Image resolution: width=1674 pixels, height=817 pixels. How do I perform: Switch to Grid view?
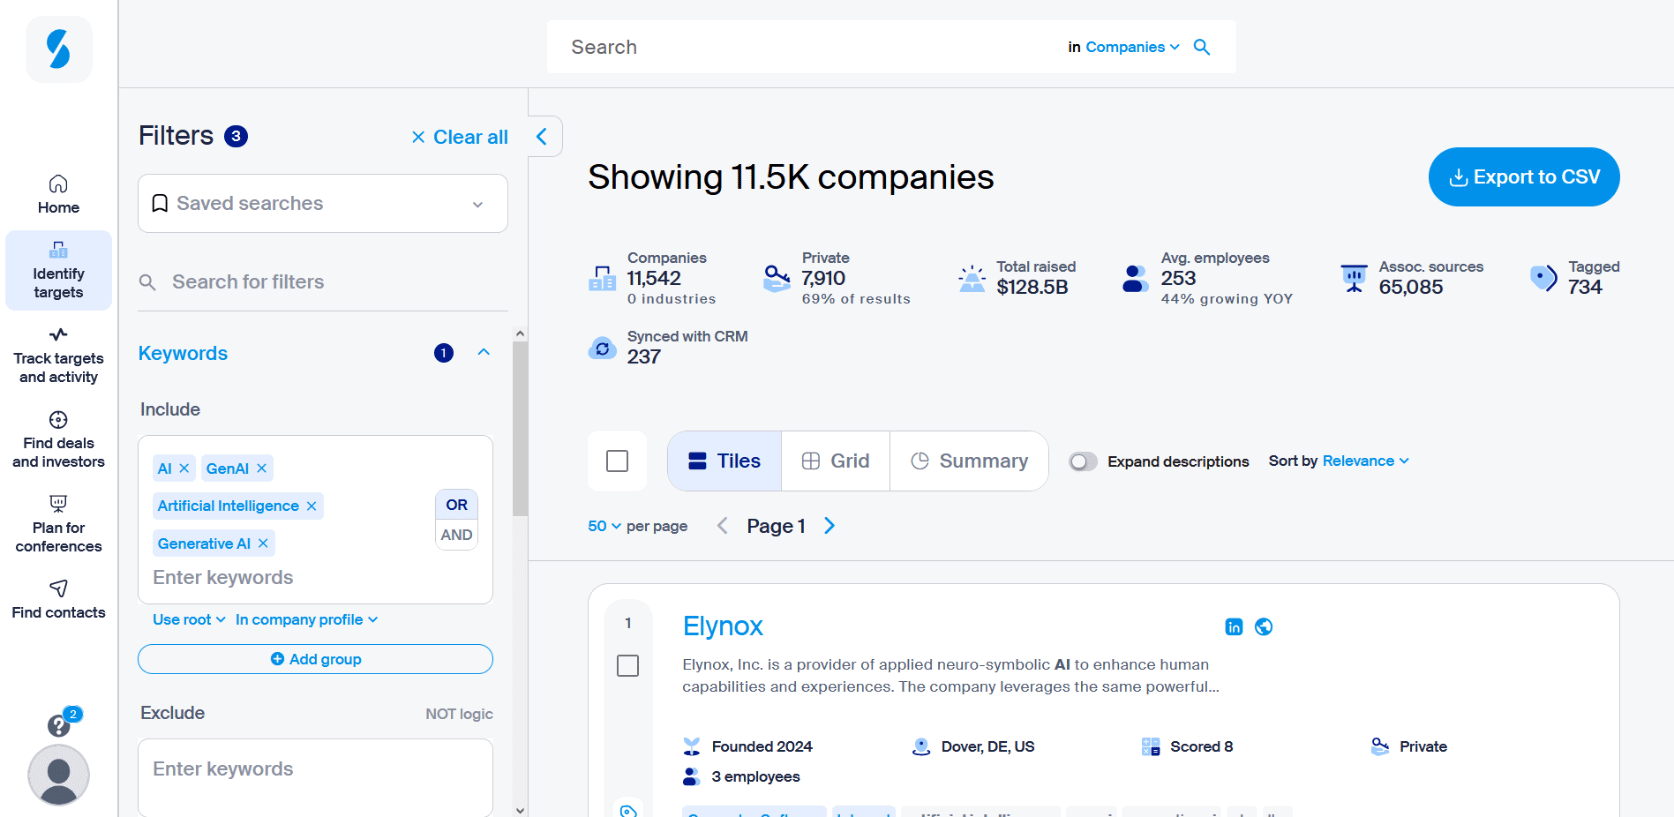tap(835, 461)
